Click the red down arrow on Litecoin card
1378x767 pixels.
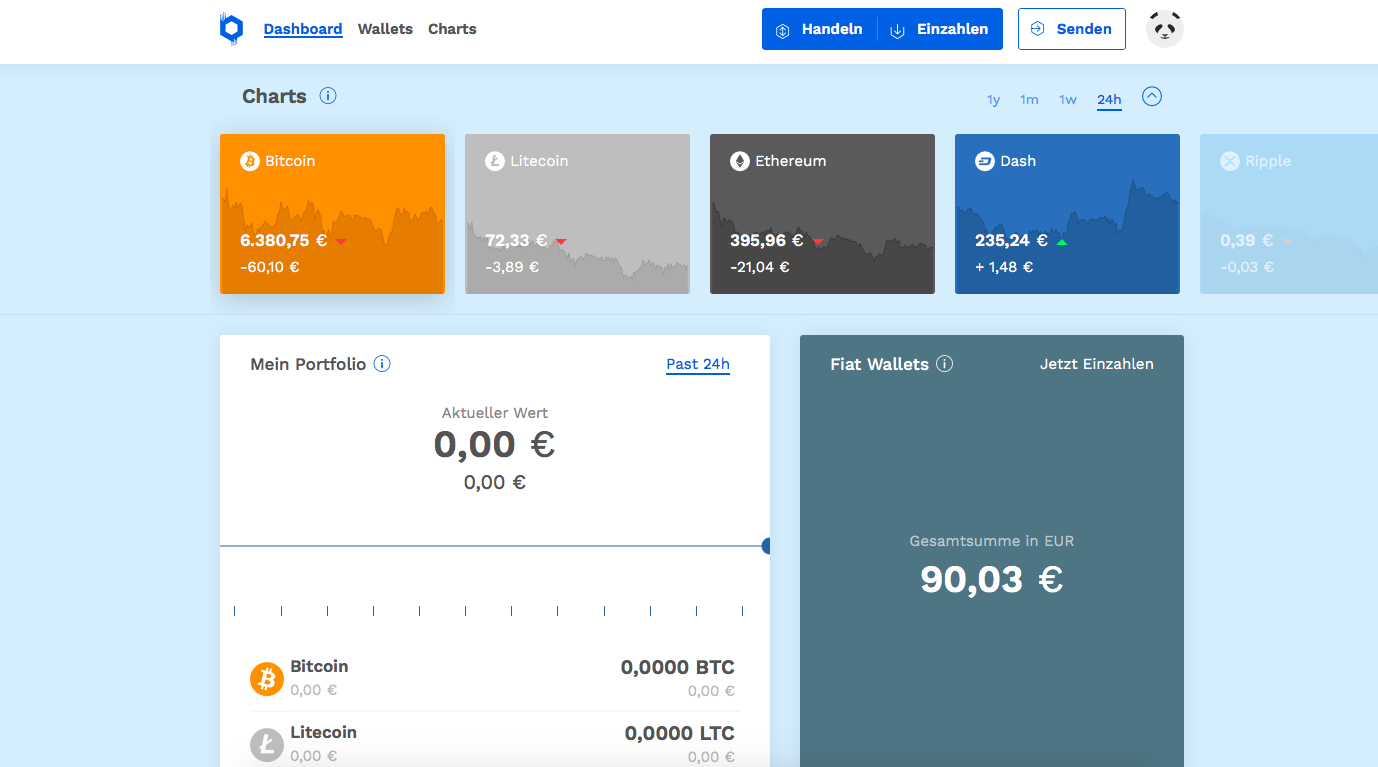click(x=561, y=242)
